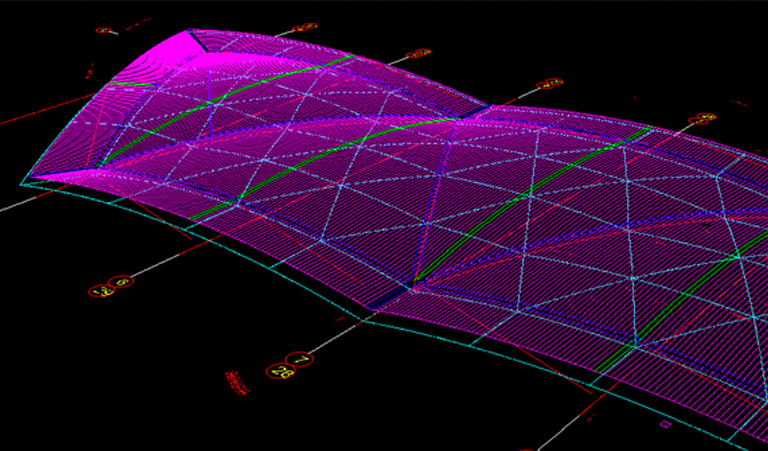Pick the top-left grid bubble above the roof

coord(104,31)
